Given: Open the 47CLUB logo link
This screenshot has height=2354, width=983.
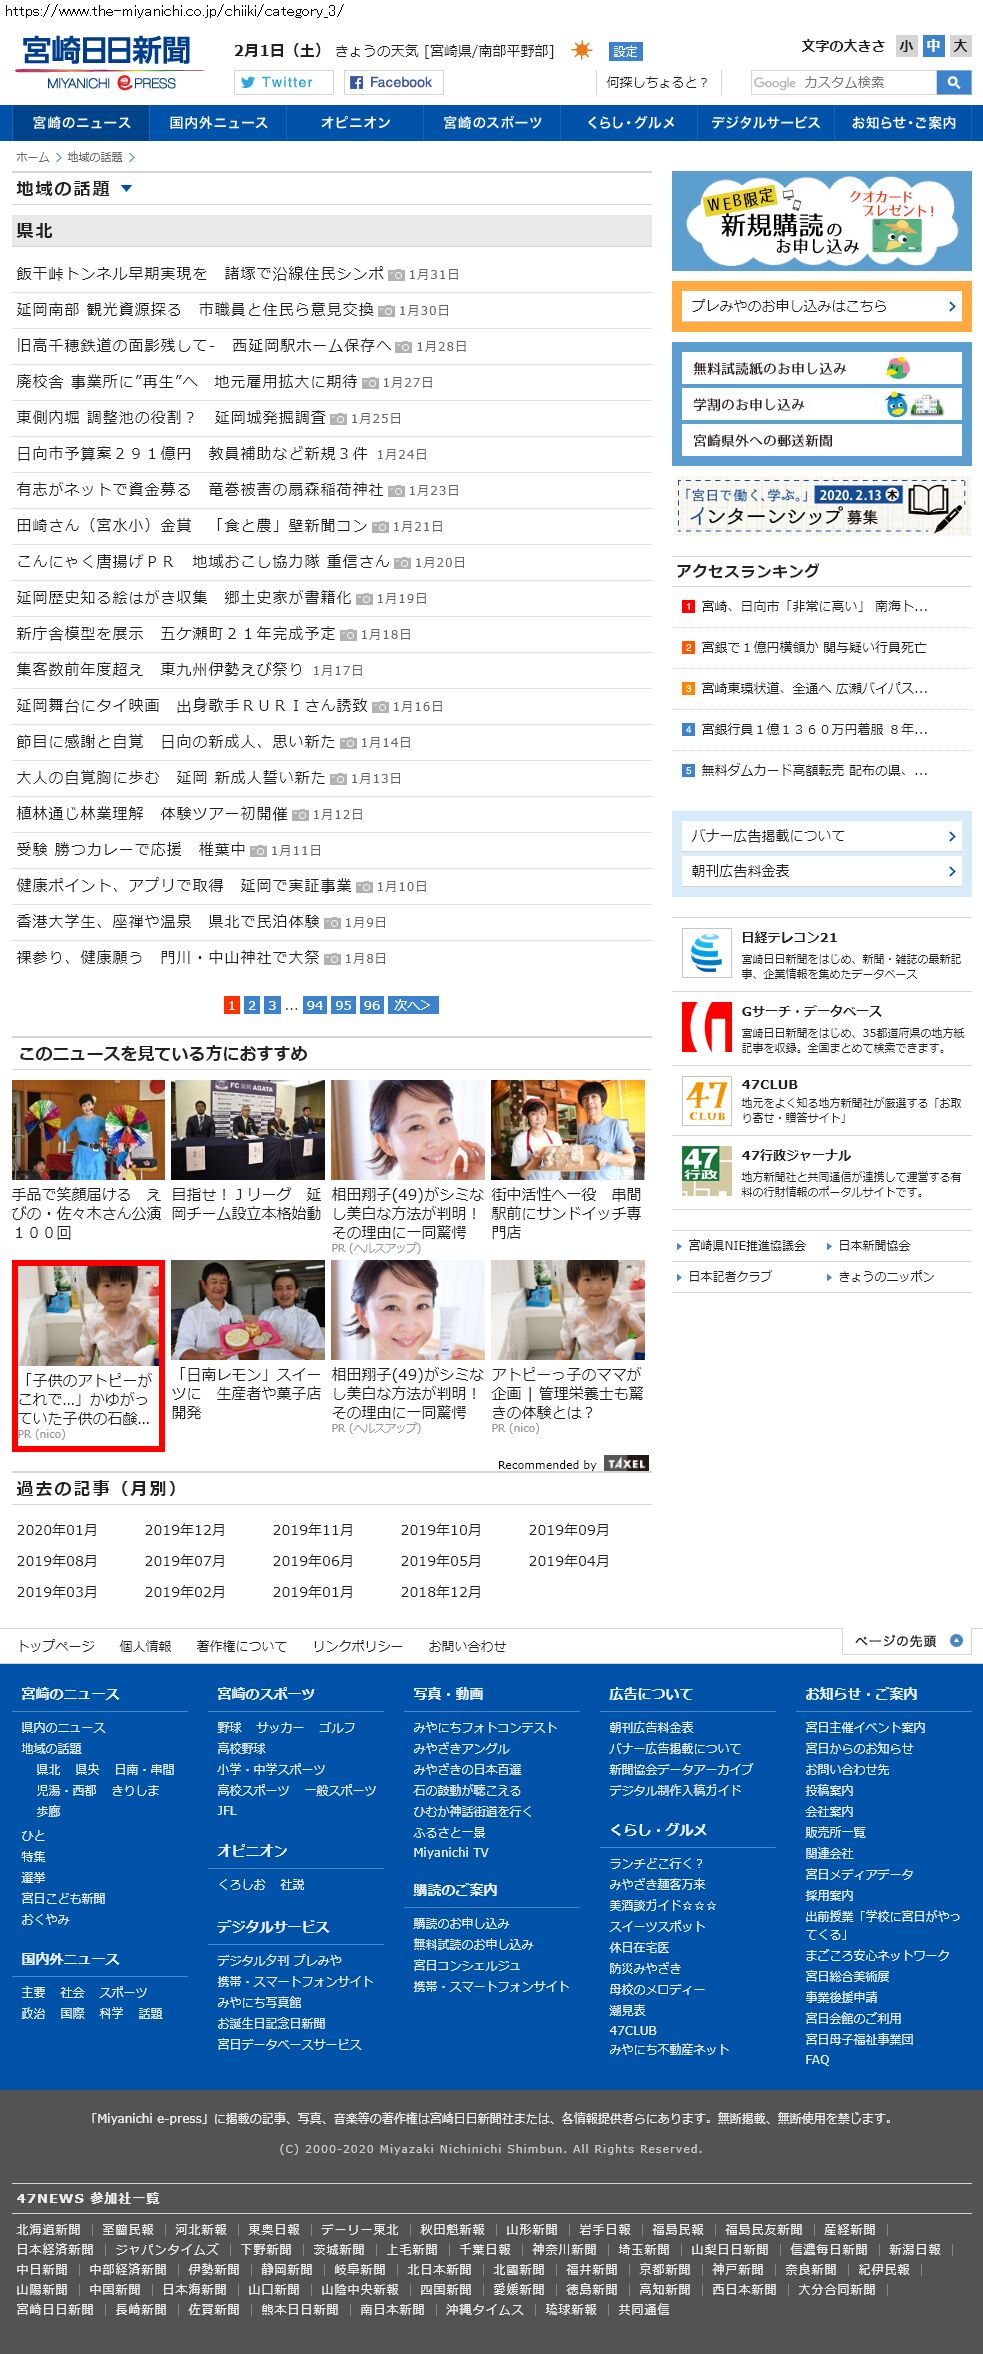Looking at the screenshot, I should [706, 1100].
